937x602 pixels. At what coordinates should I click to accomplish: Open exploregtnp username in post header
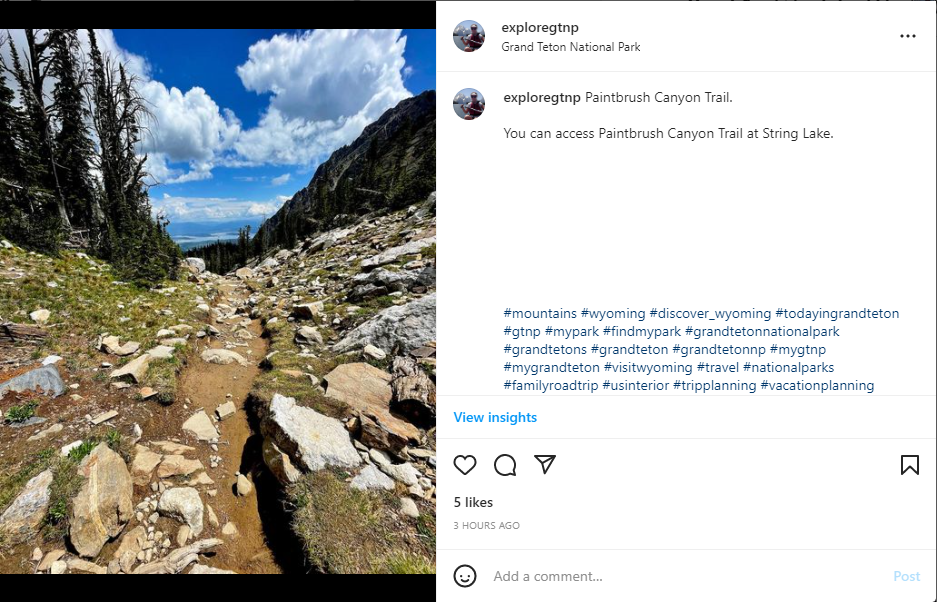pyautogui.click(x=540, y=28)
